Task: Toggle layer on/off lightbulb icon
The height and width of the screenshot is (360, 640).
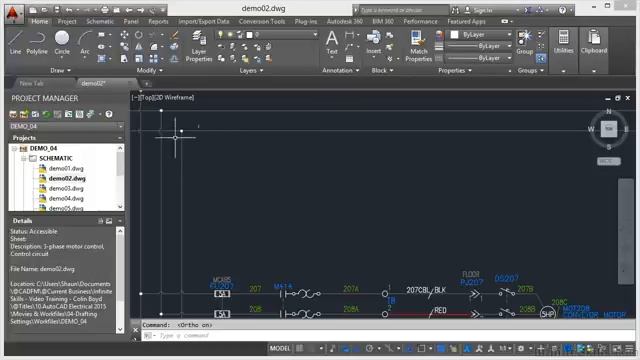Action: click(220, 35)
